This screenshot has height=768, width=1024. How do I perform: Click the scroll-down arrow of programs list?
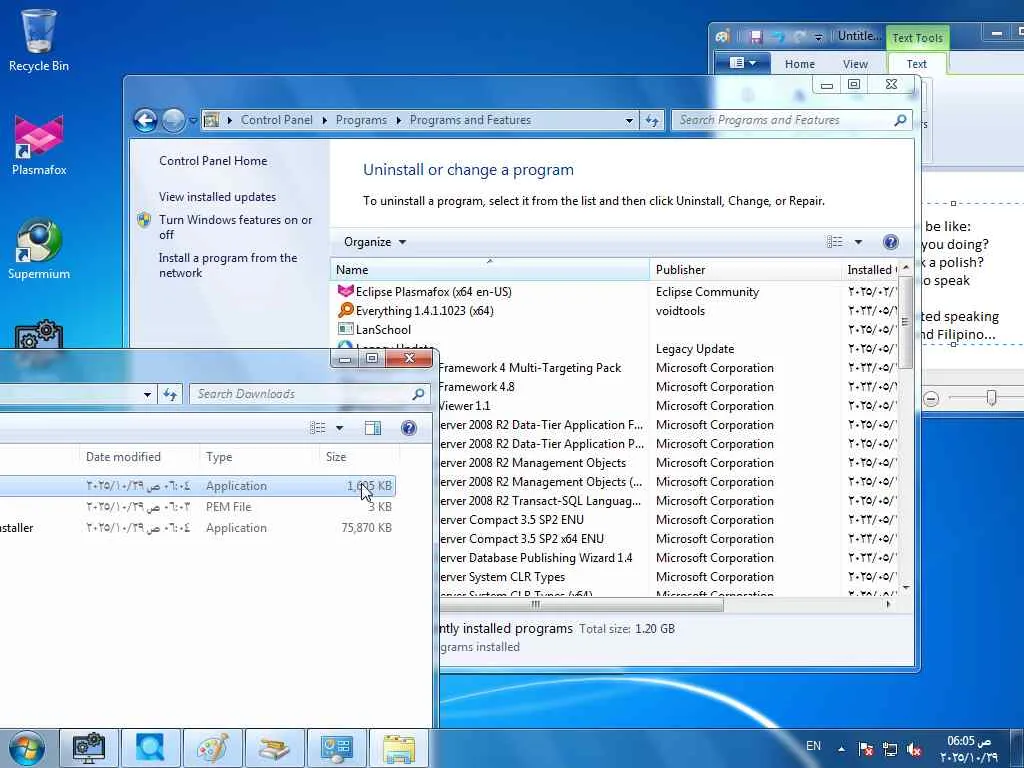[x=905, y=588]
